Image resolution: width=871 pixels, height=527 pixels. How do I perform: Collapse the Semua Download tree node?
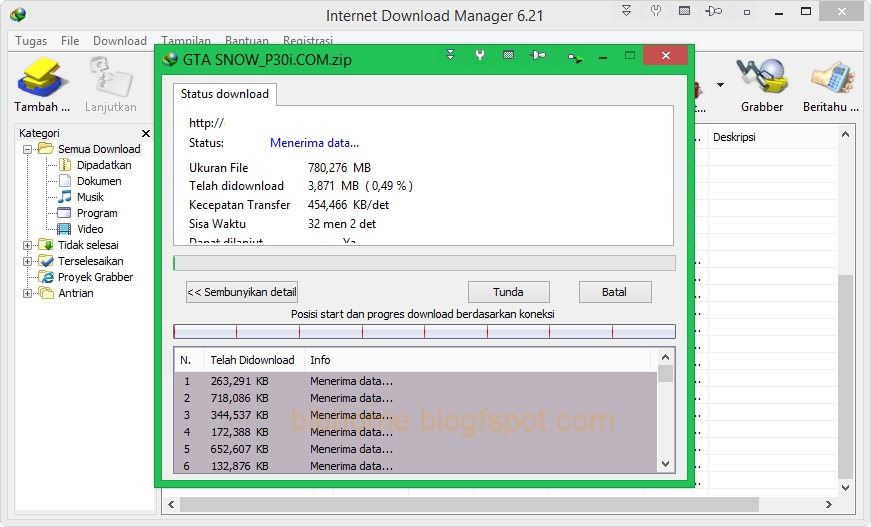click(28, 149)
